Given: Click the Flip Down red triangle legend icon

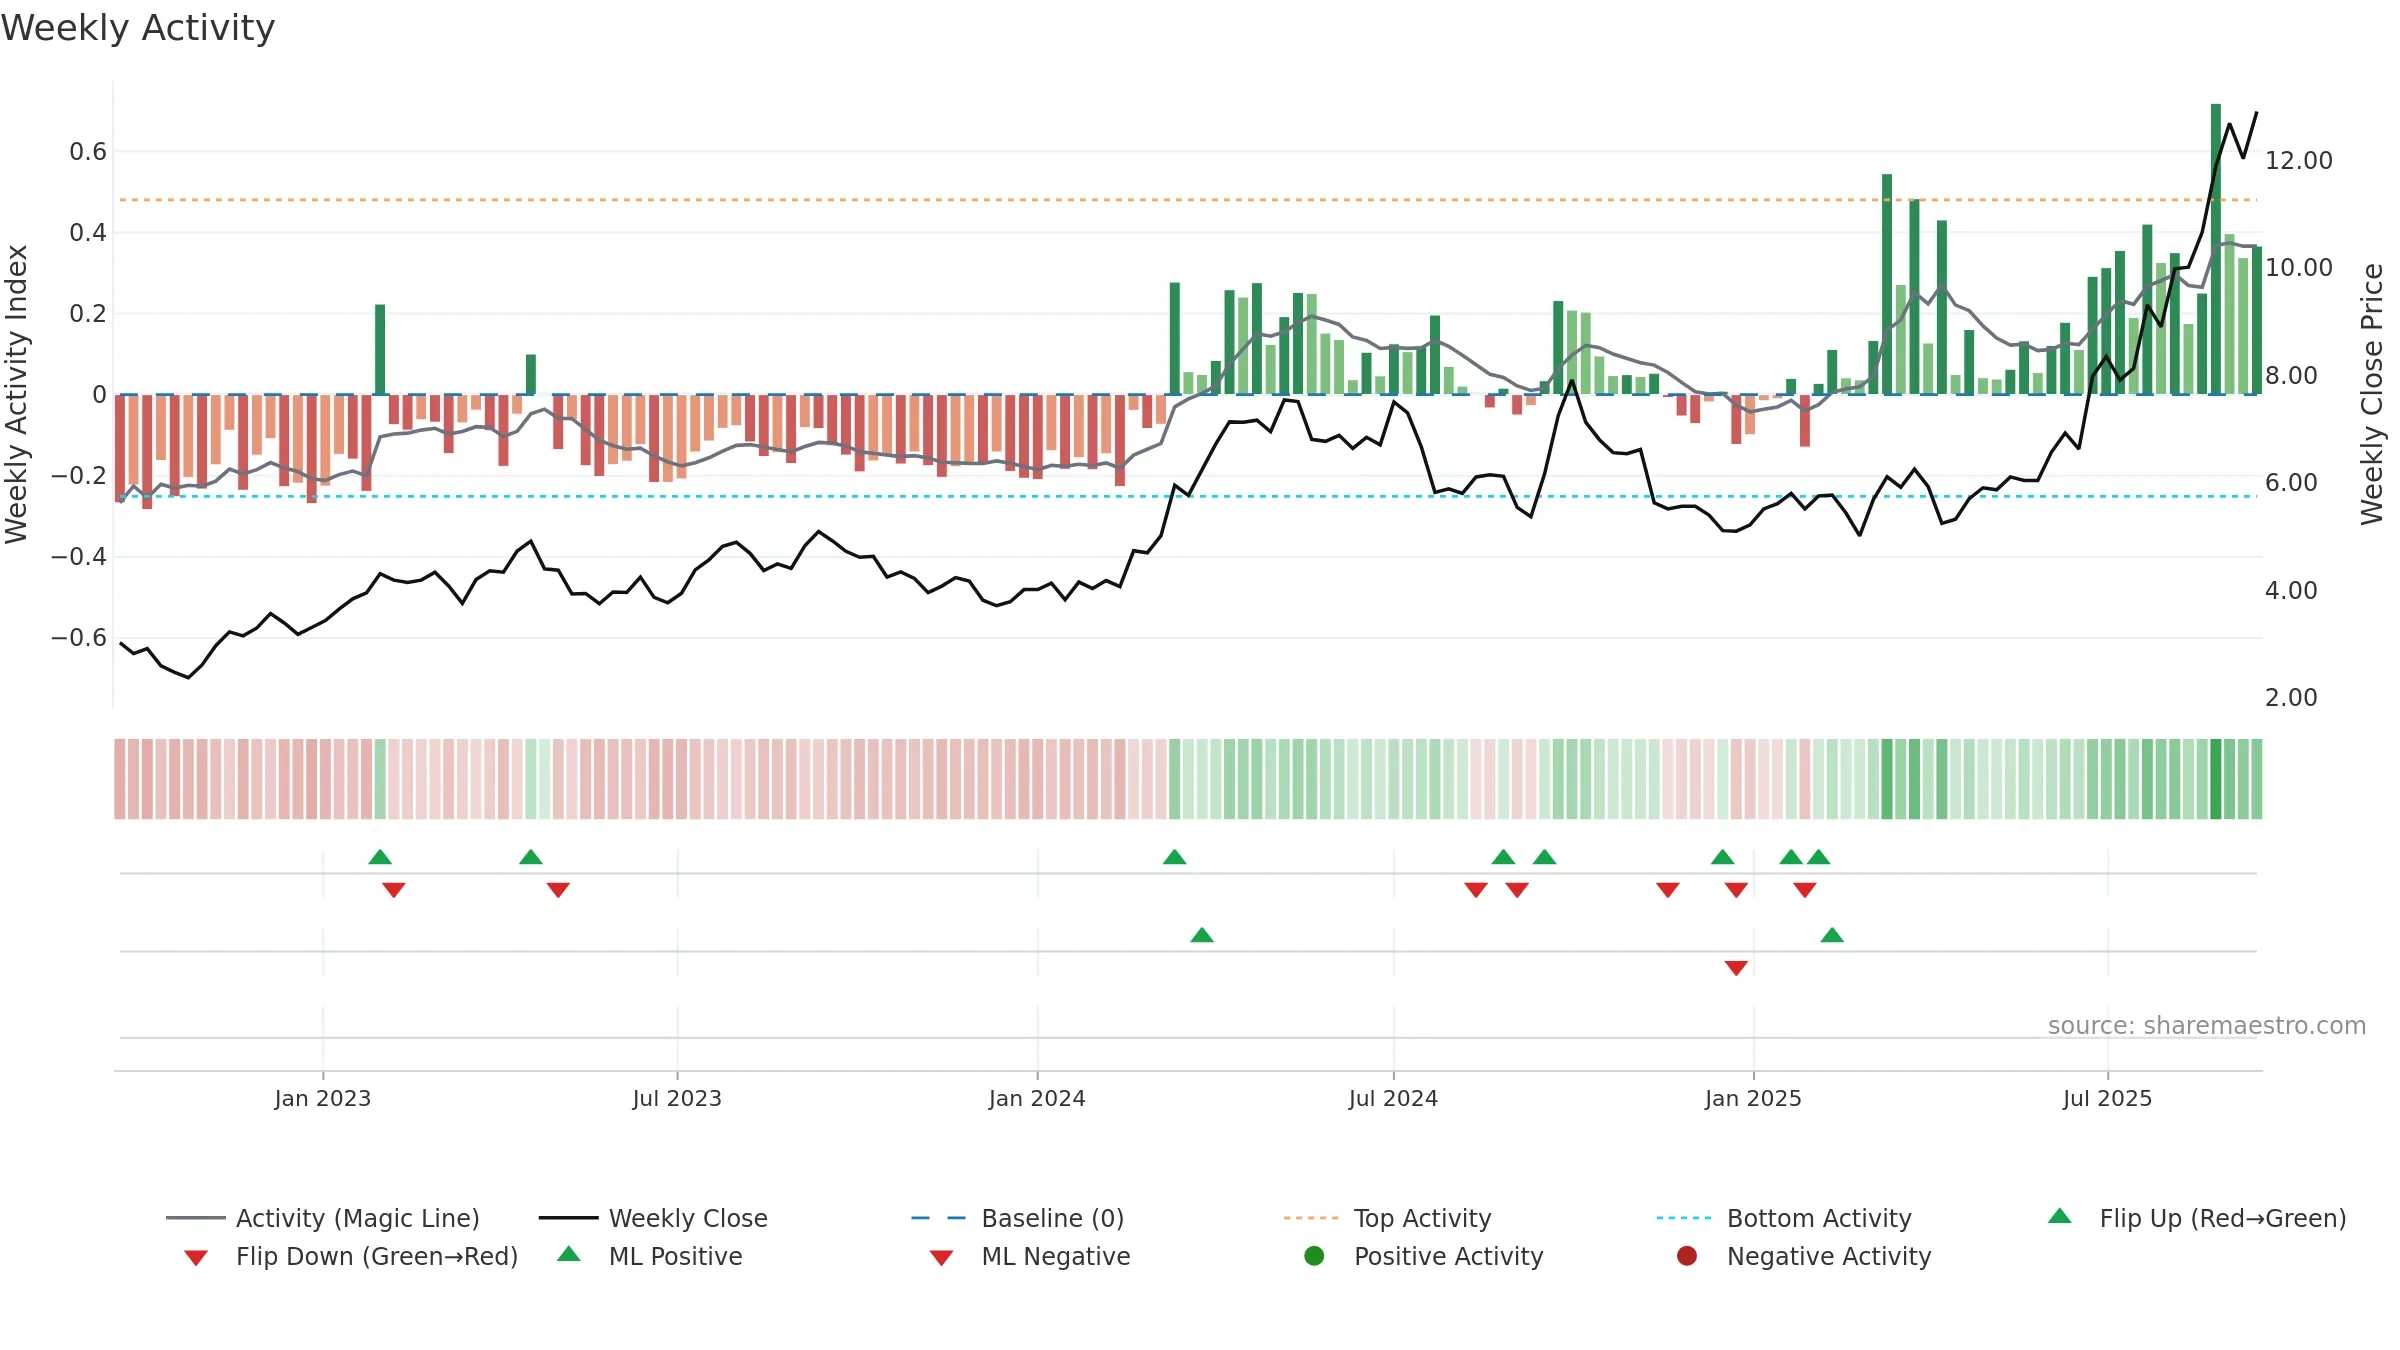Looking at the screenshot, I should coord(196,1258).
